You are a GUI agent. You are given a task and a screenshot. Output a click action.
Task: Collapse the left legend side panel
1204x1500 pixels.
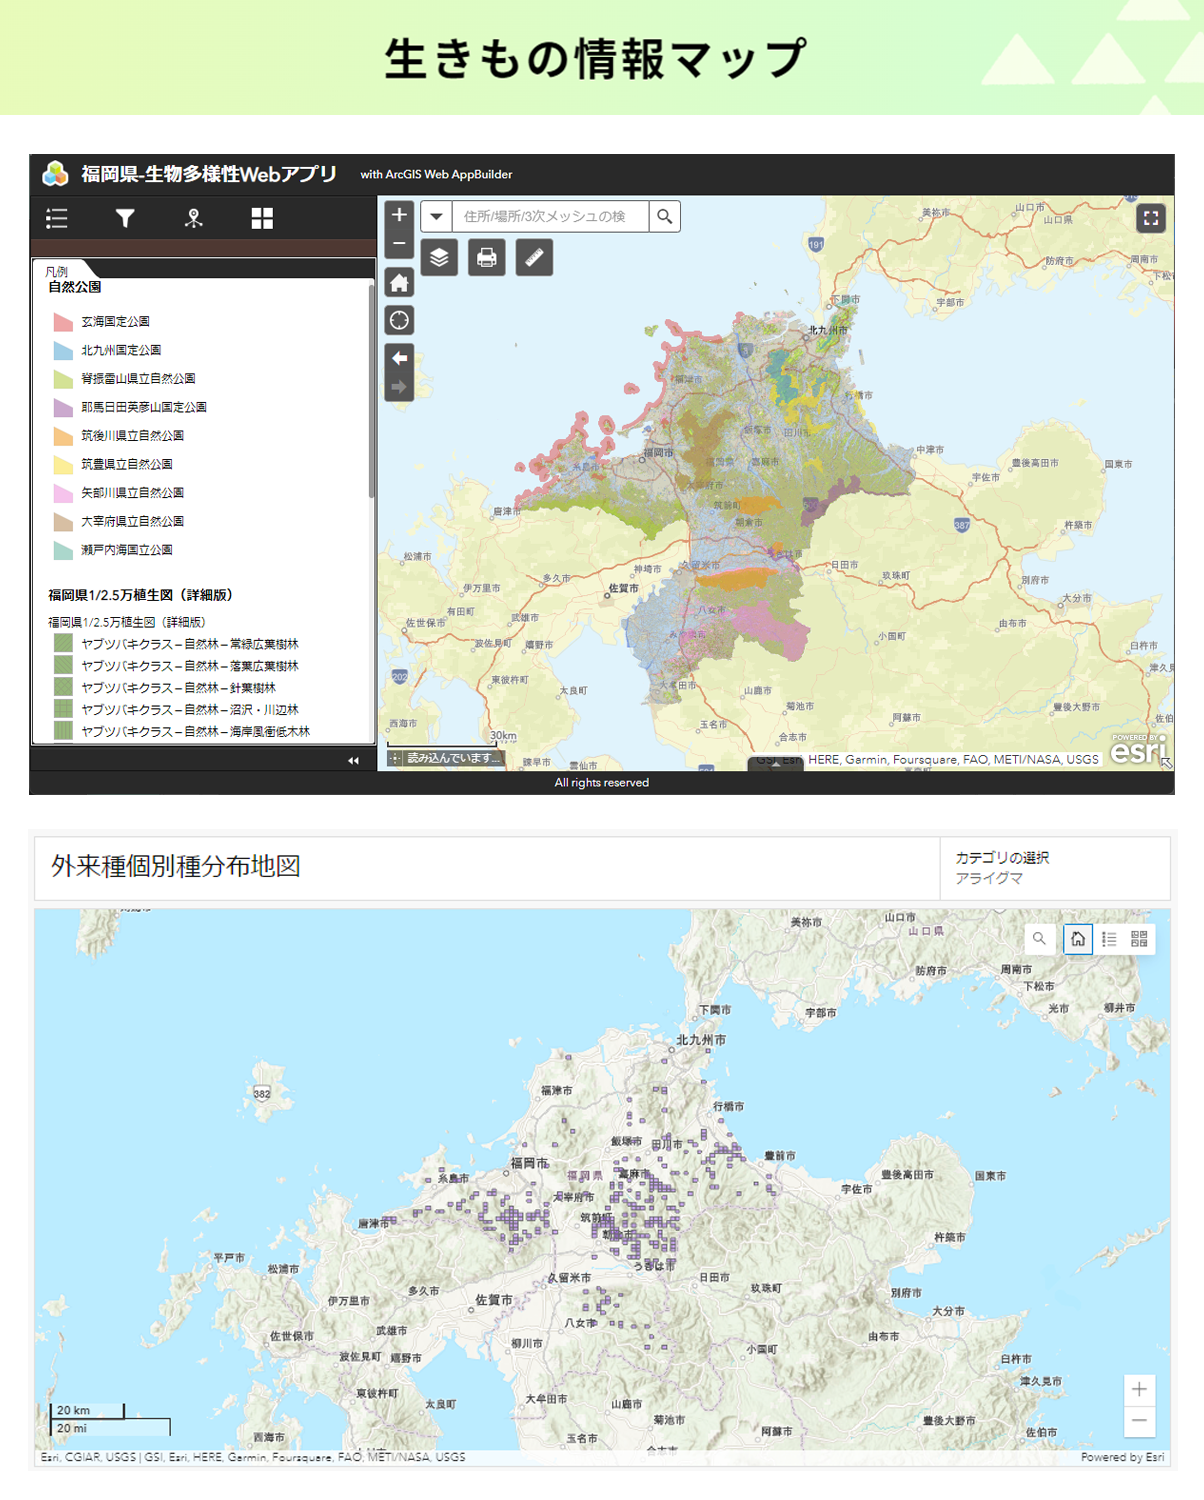point(353,761)
